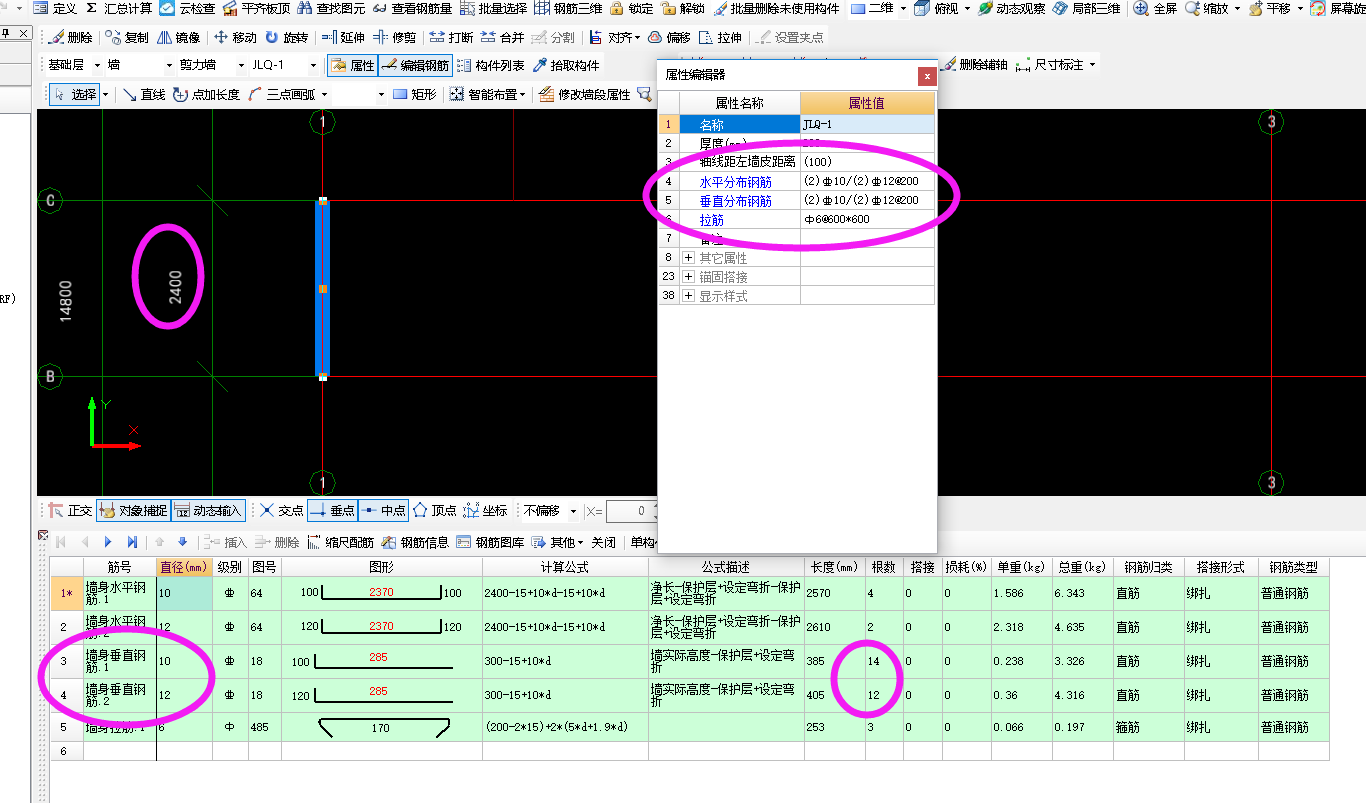Viewport: 1366px width, 803px height.
Task: Expand 锚固搭接 row in property editor
Action: click(688, 277)
